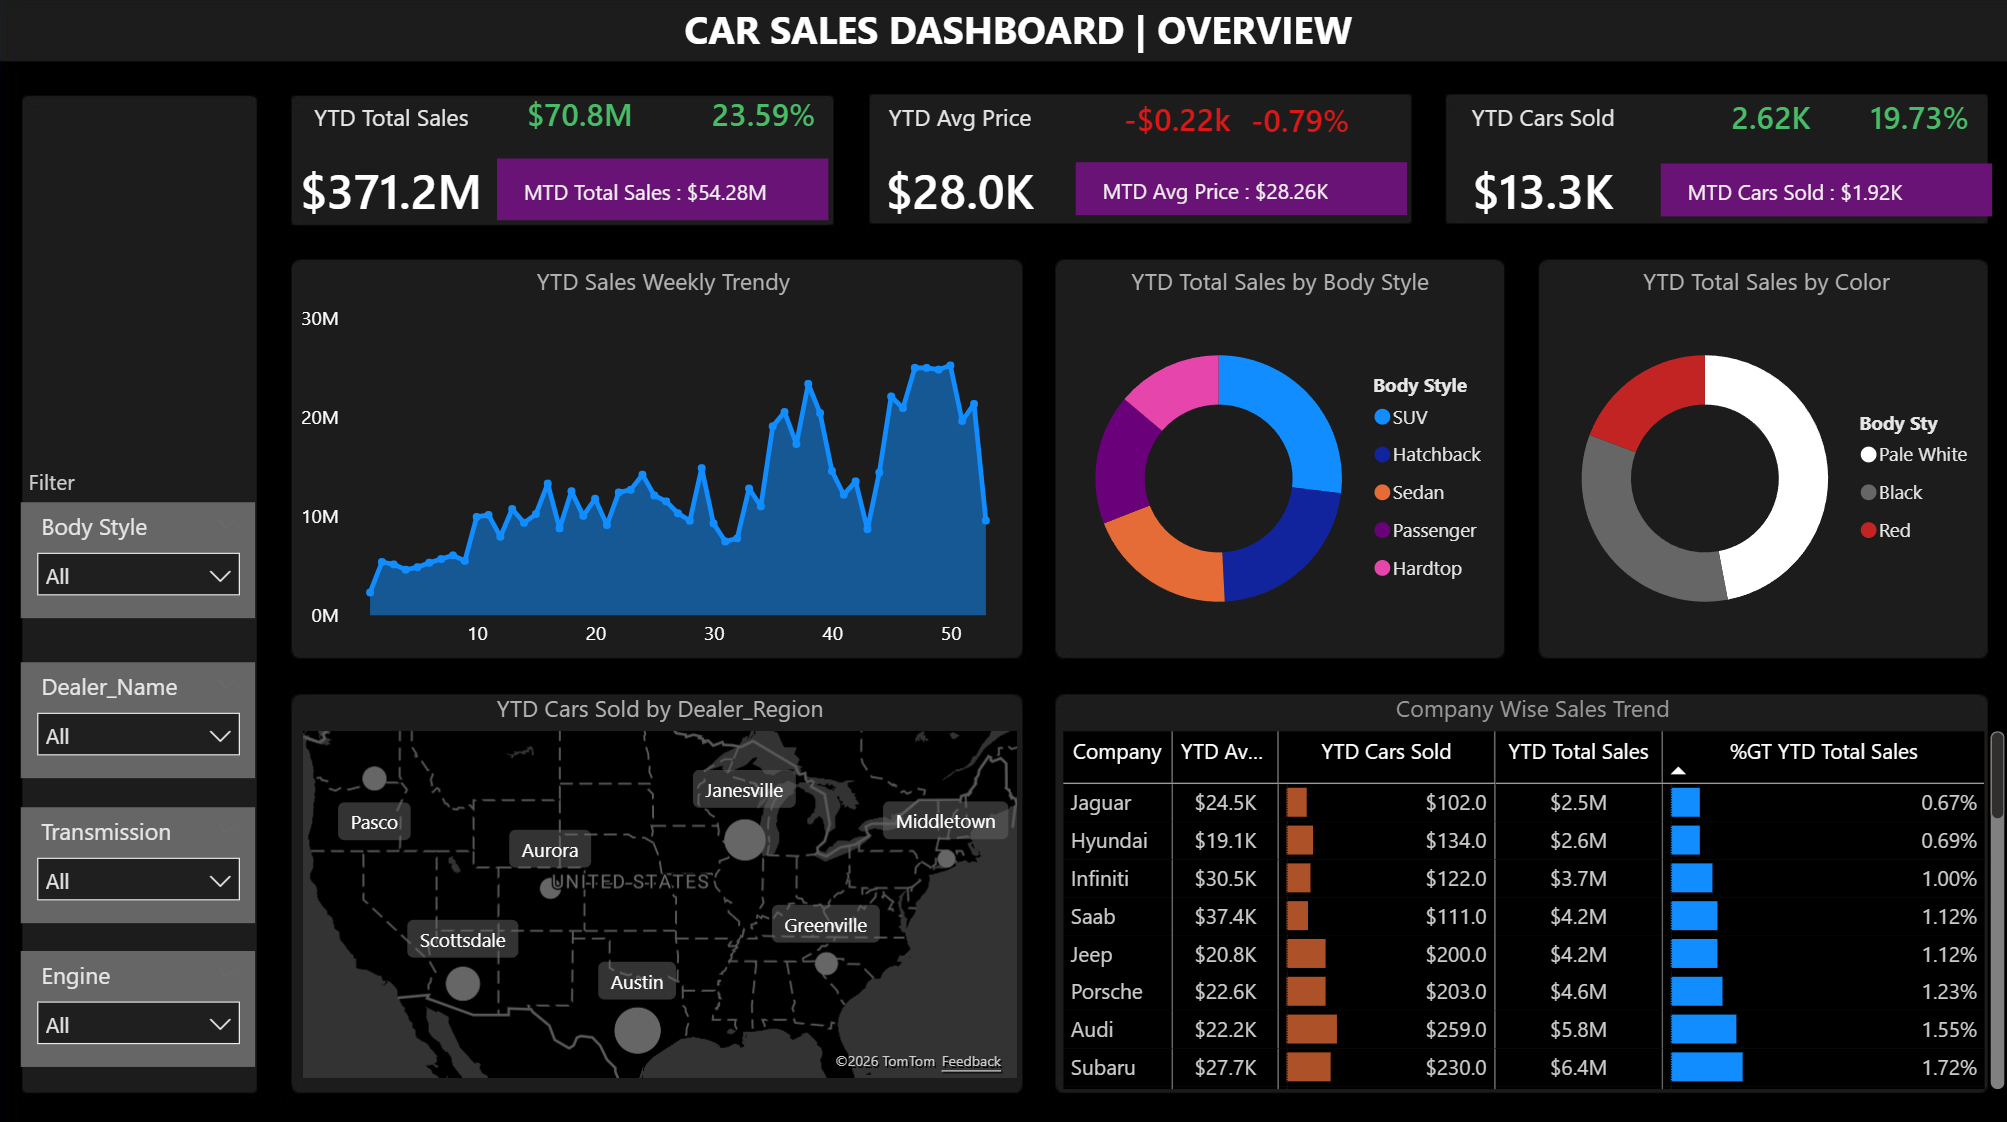This screenshot has height=1122, width=2007.
Task: Select Hatchback legend color marker
Action: [x=1382, y=454]
